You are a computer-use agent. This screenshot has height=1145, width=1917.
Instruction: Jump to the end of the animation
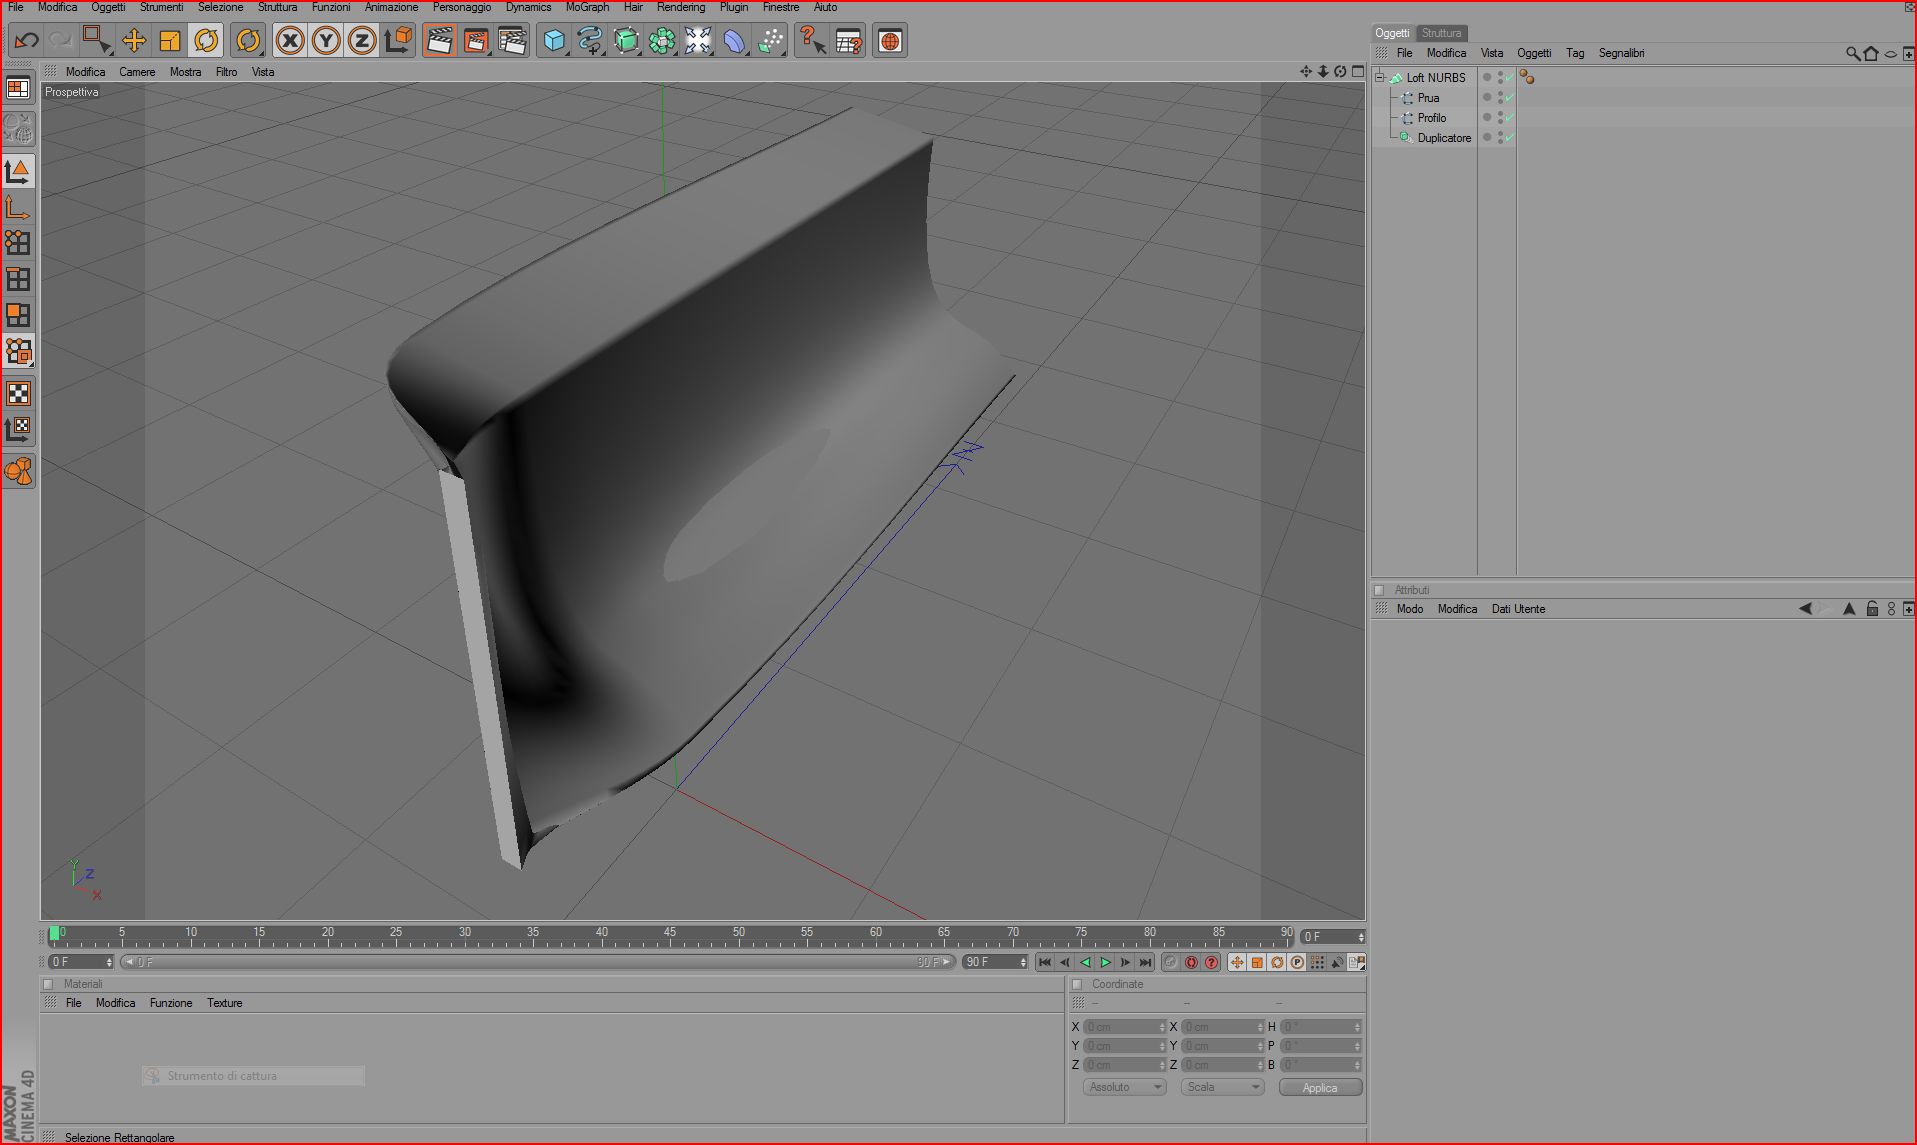pyautogui.click(x=1145, y=962)
